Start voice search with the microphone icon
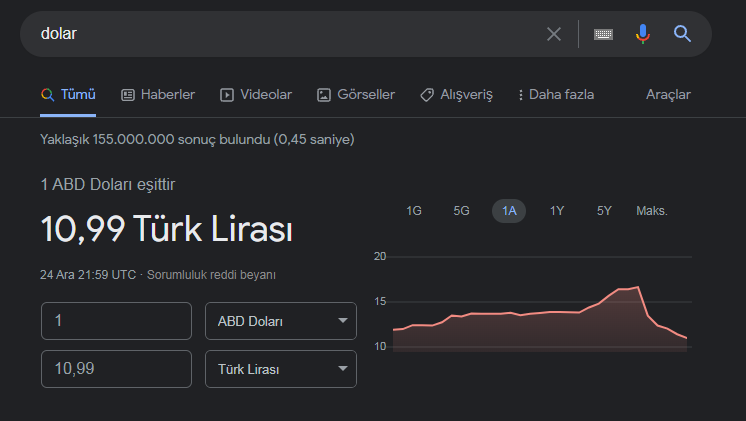Image resolution: width=746 pixels, height=421 pixels. 643,34
